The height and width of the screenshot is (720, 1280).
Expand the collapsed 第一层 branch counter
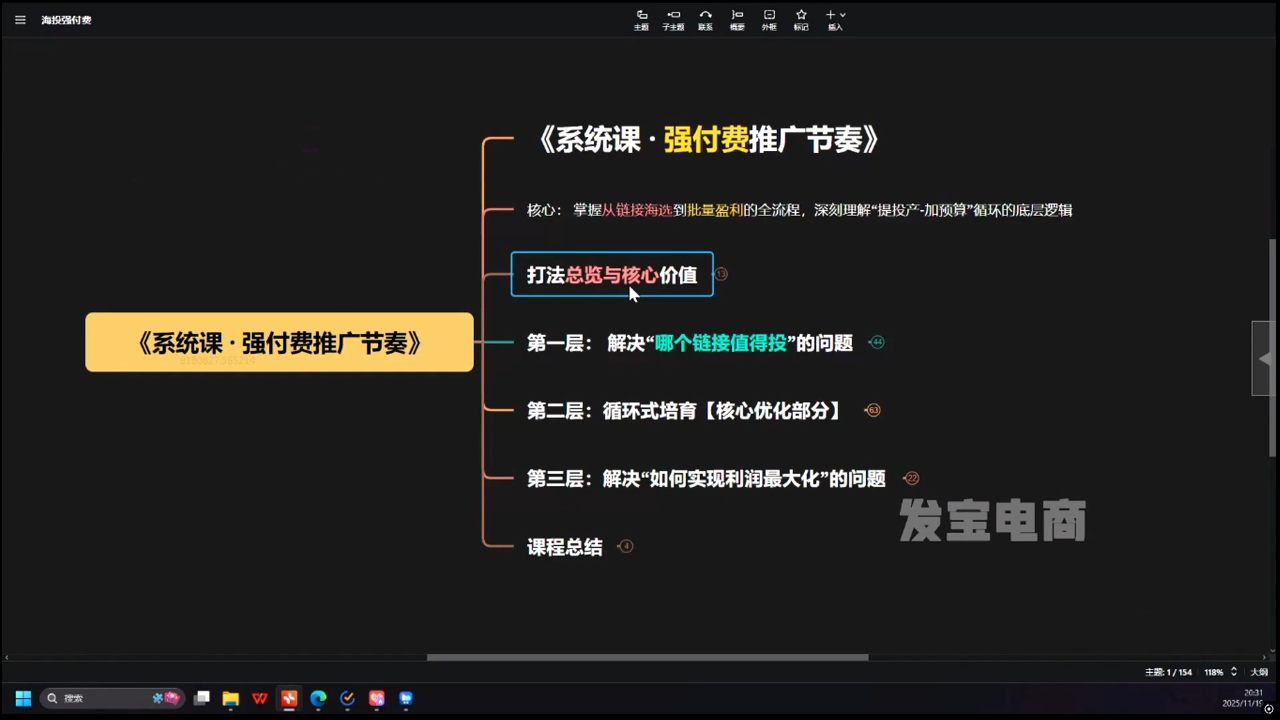876,342
